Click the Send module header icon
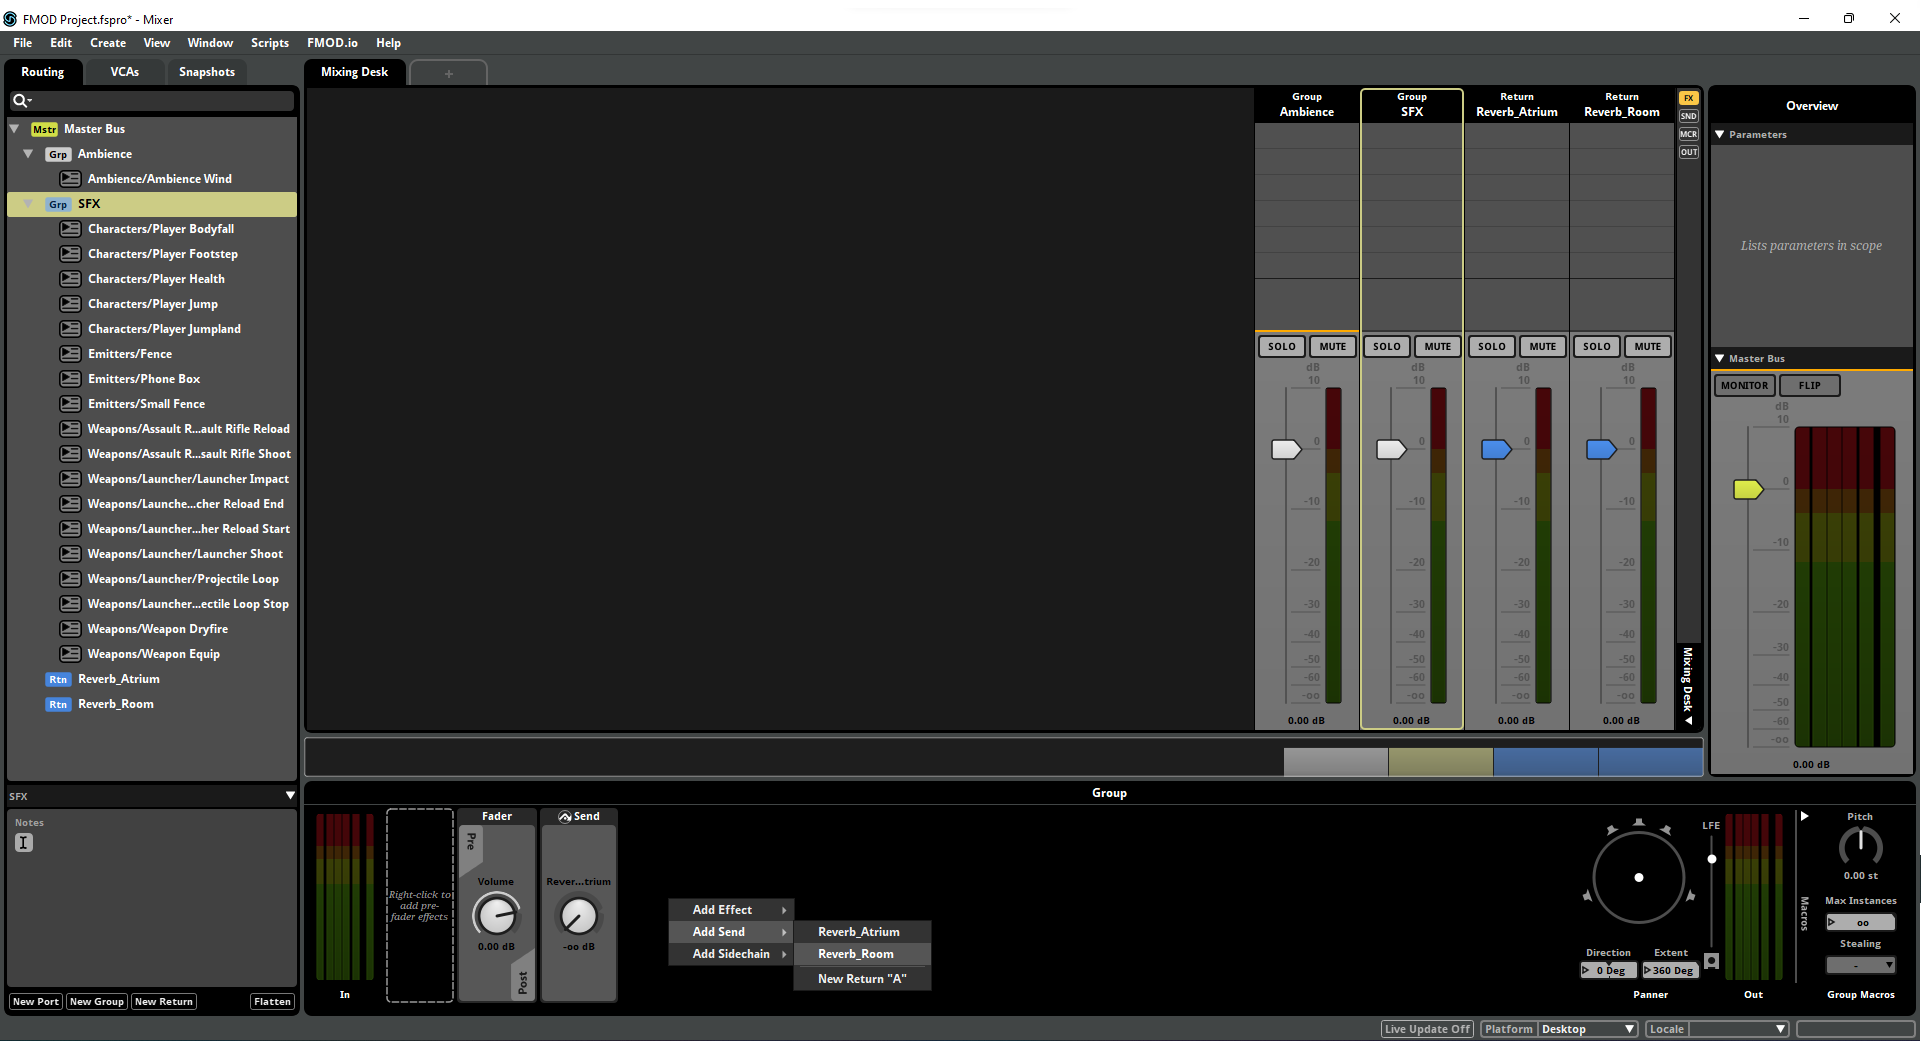Screen dimensions: 1921x1041 coord(565,817)
